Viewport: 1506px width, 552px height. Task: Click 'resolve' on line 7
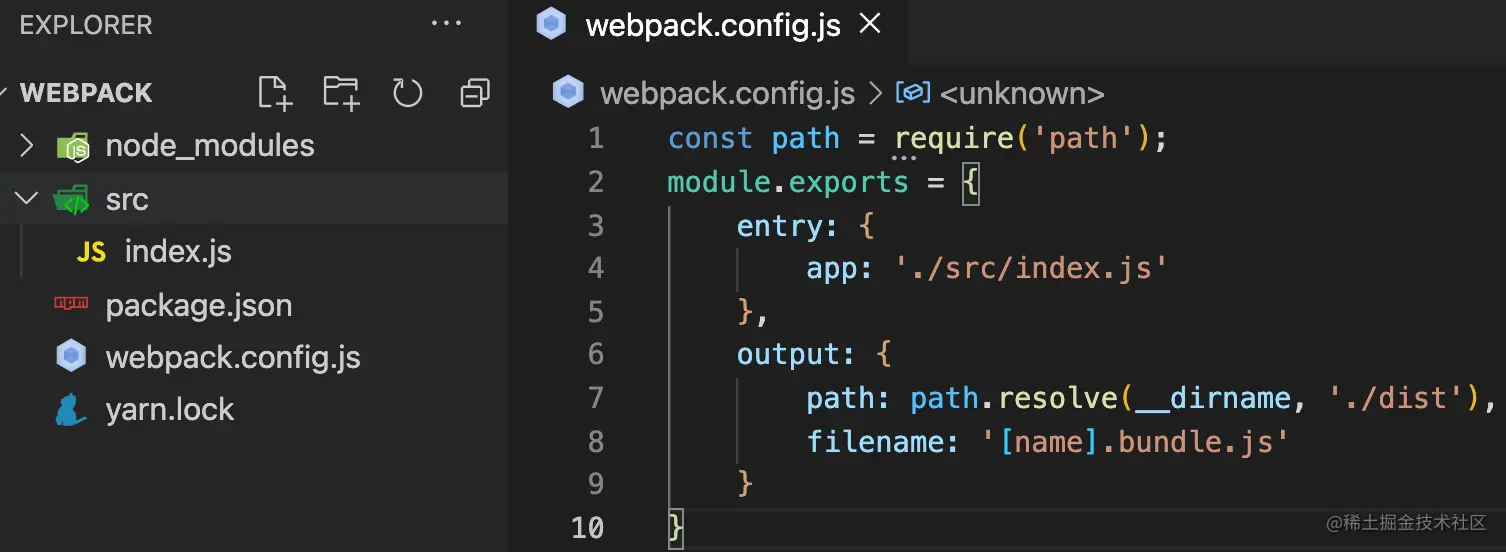click(x=1058, y=398)
